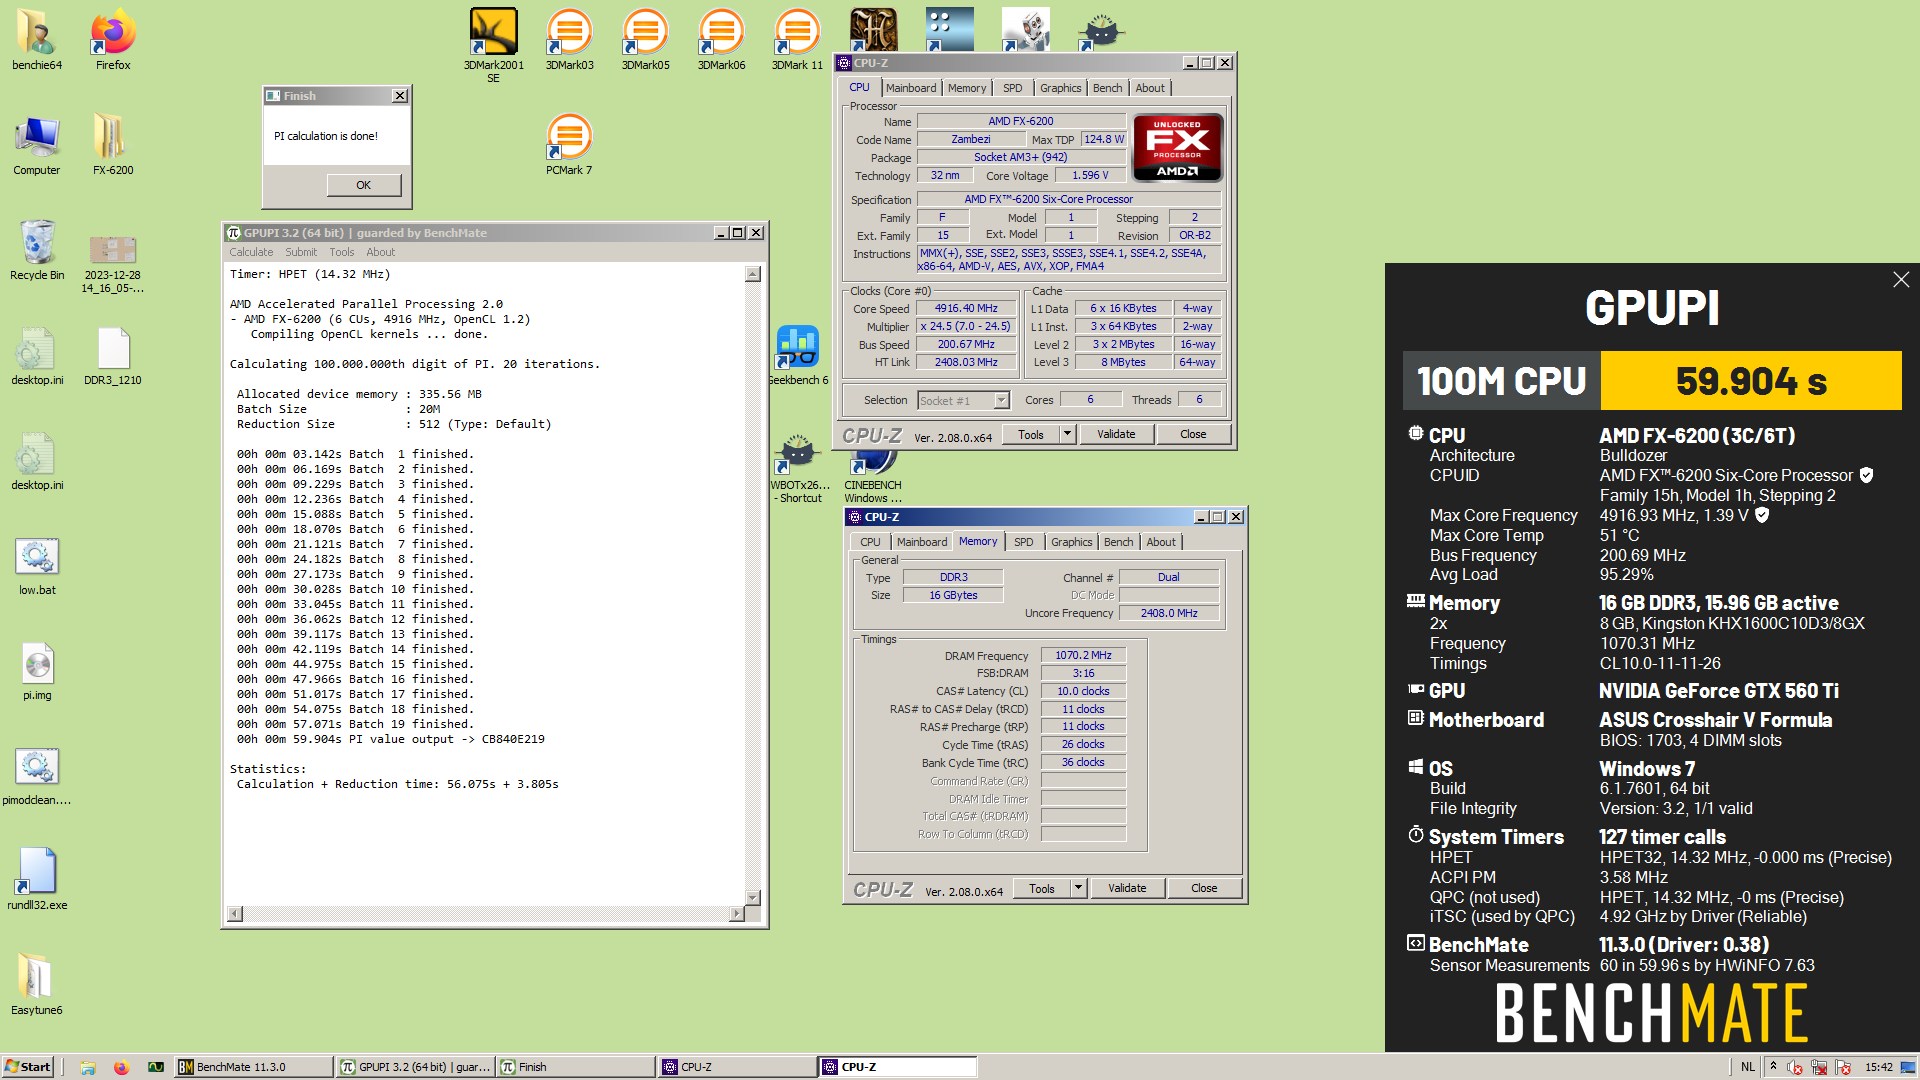The image size is (1920, 1080).
Task: Click the Firefox icon in taskbar quick launch
Action: pyautogui.click(x=121, y=1067)
